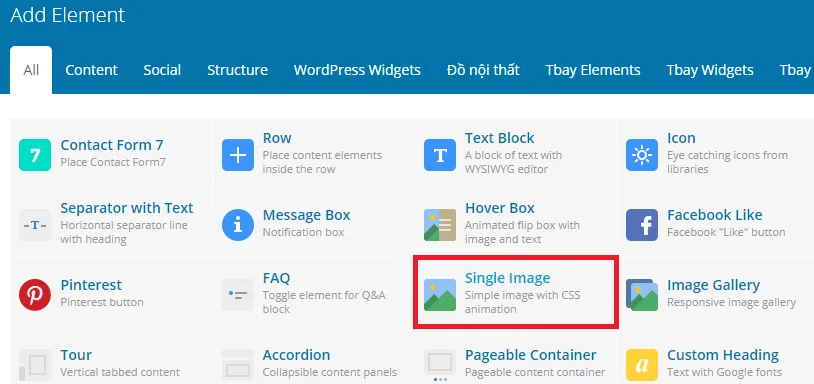Switch to the Content tab
This screenshot has height=384, width=814.
coord(91,70)
